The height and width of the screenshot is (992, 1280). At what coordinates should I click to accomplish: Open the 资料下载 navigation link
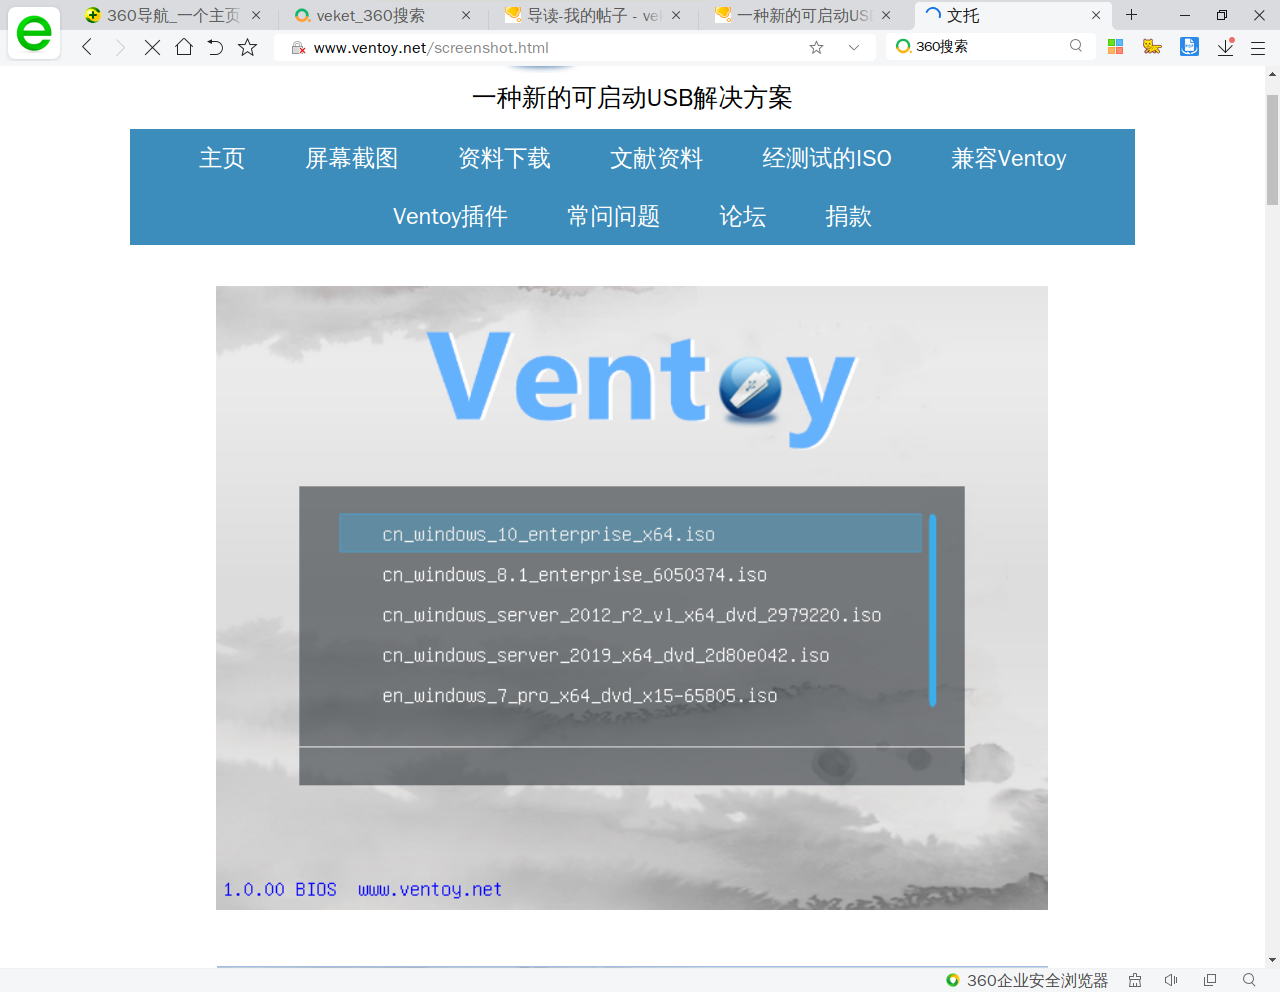pyautogui.click(x=504, y=158)
